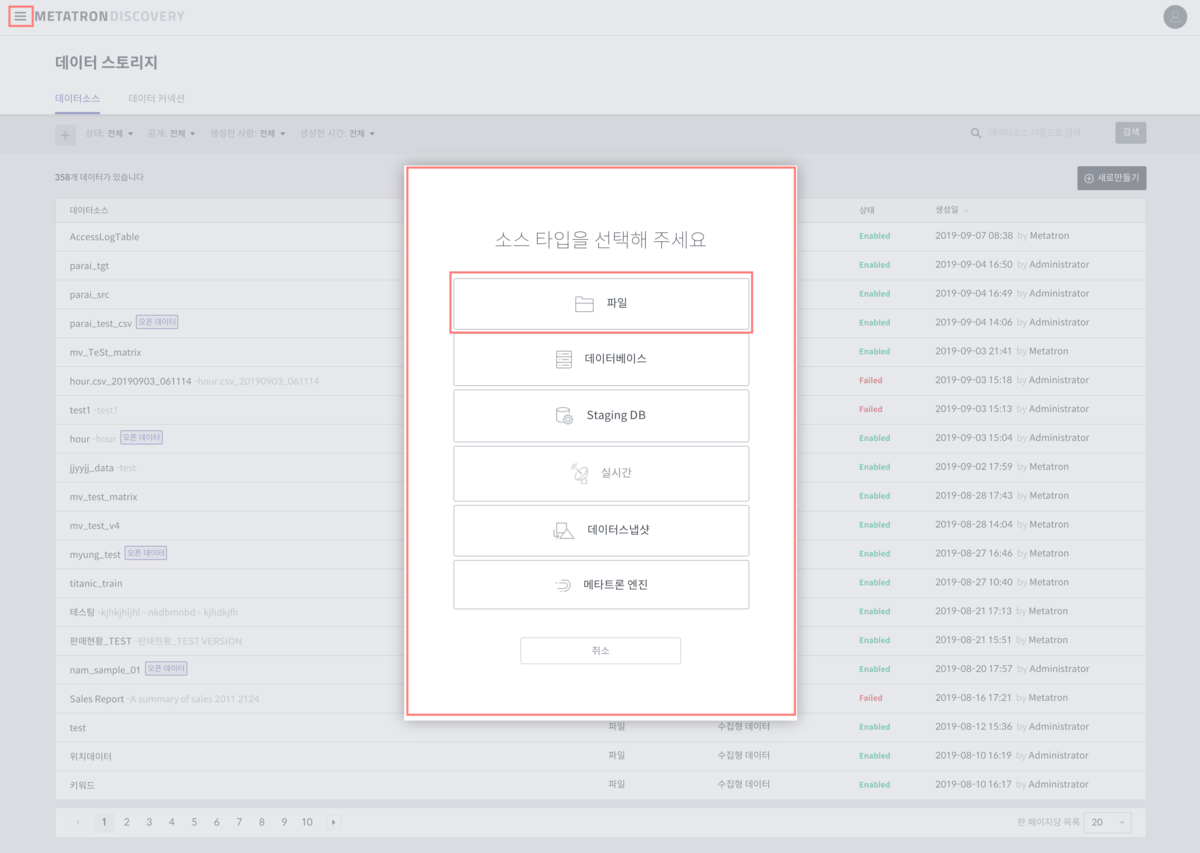Click date 2019-09-07 08:38 by Metatron
Image resolution: width=1200 pixels, height=853 pixels.
[x=1002, y=237]
